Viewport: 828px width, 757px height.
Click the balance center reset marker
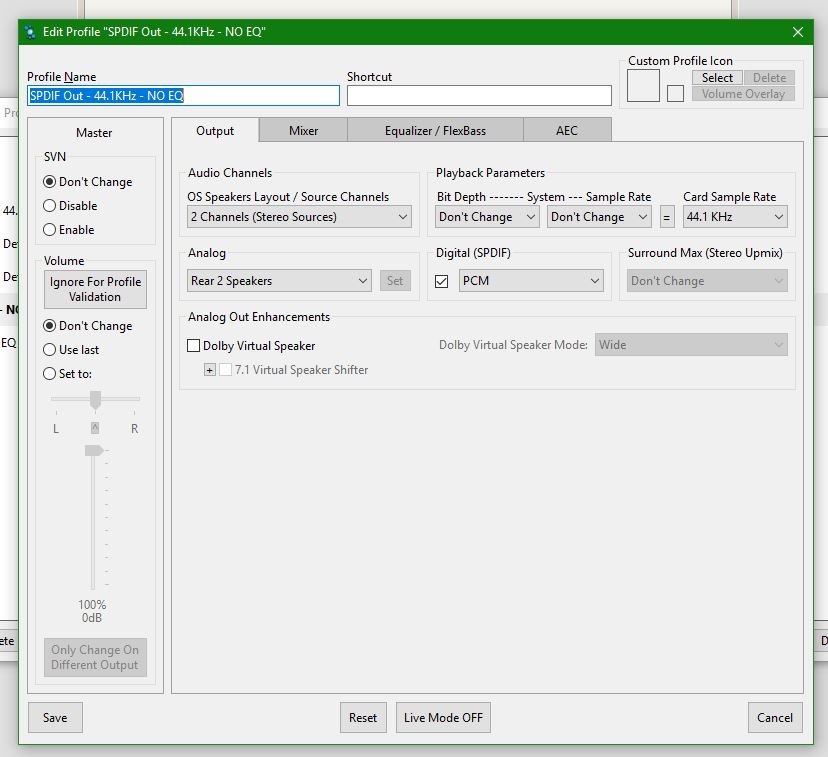(x=95, y=428)
